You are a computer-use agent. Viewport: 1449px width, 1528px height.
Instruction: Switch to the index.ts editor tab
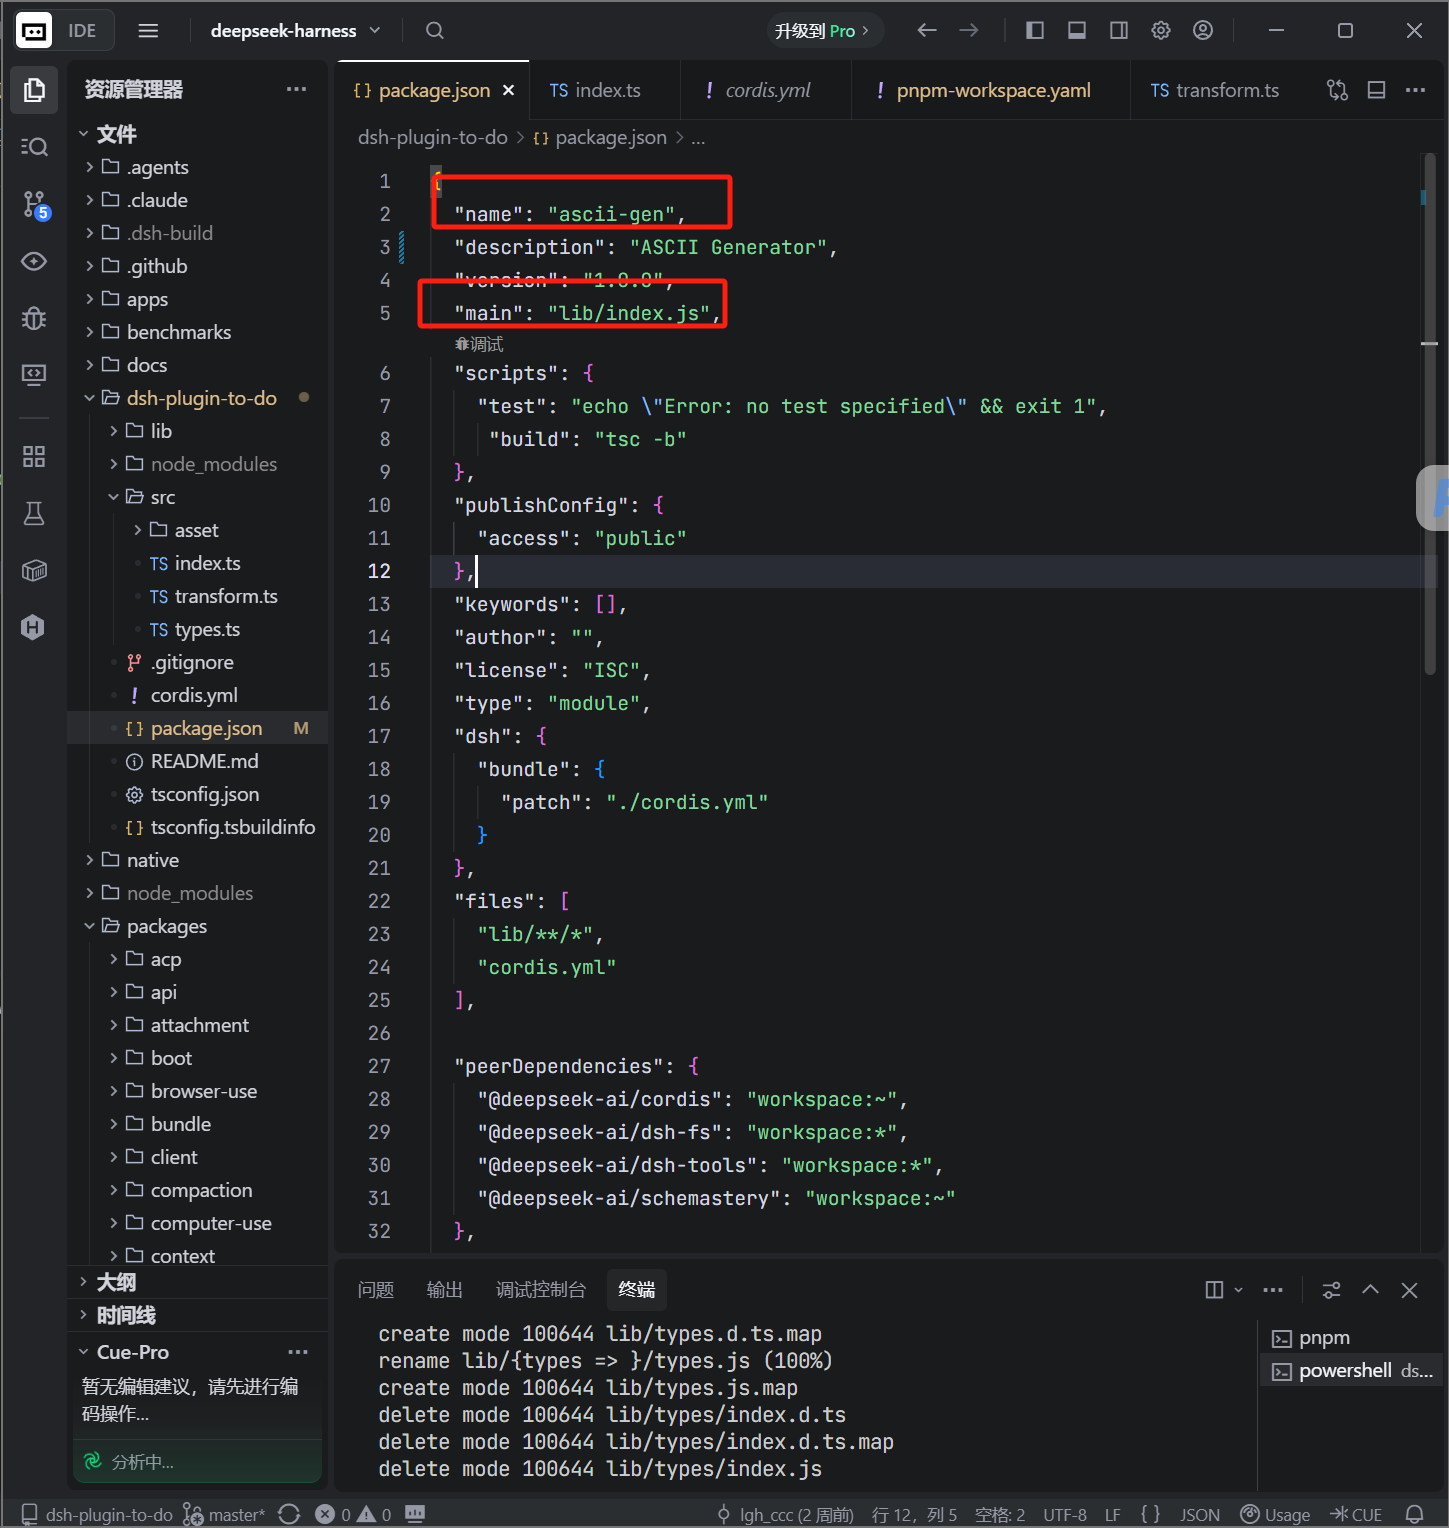pos(604,90)
